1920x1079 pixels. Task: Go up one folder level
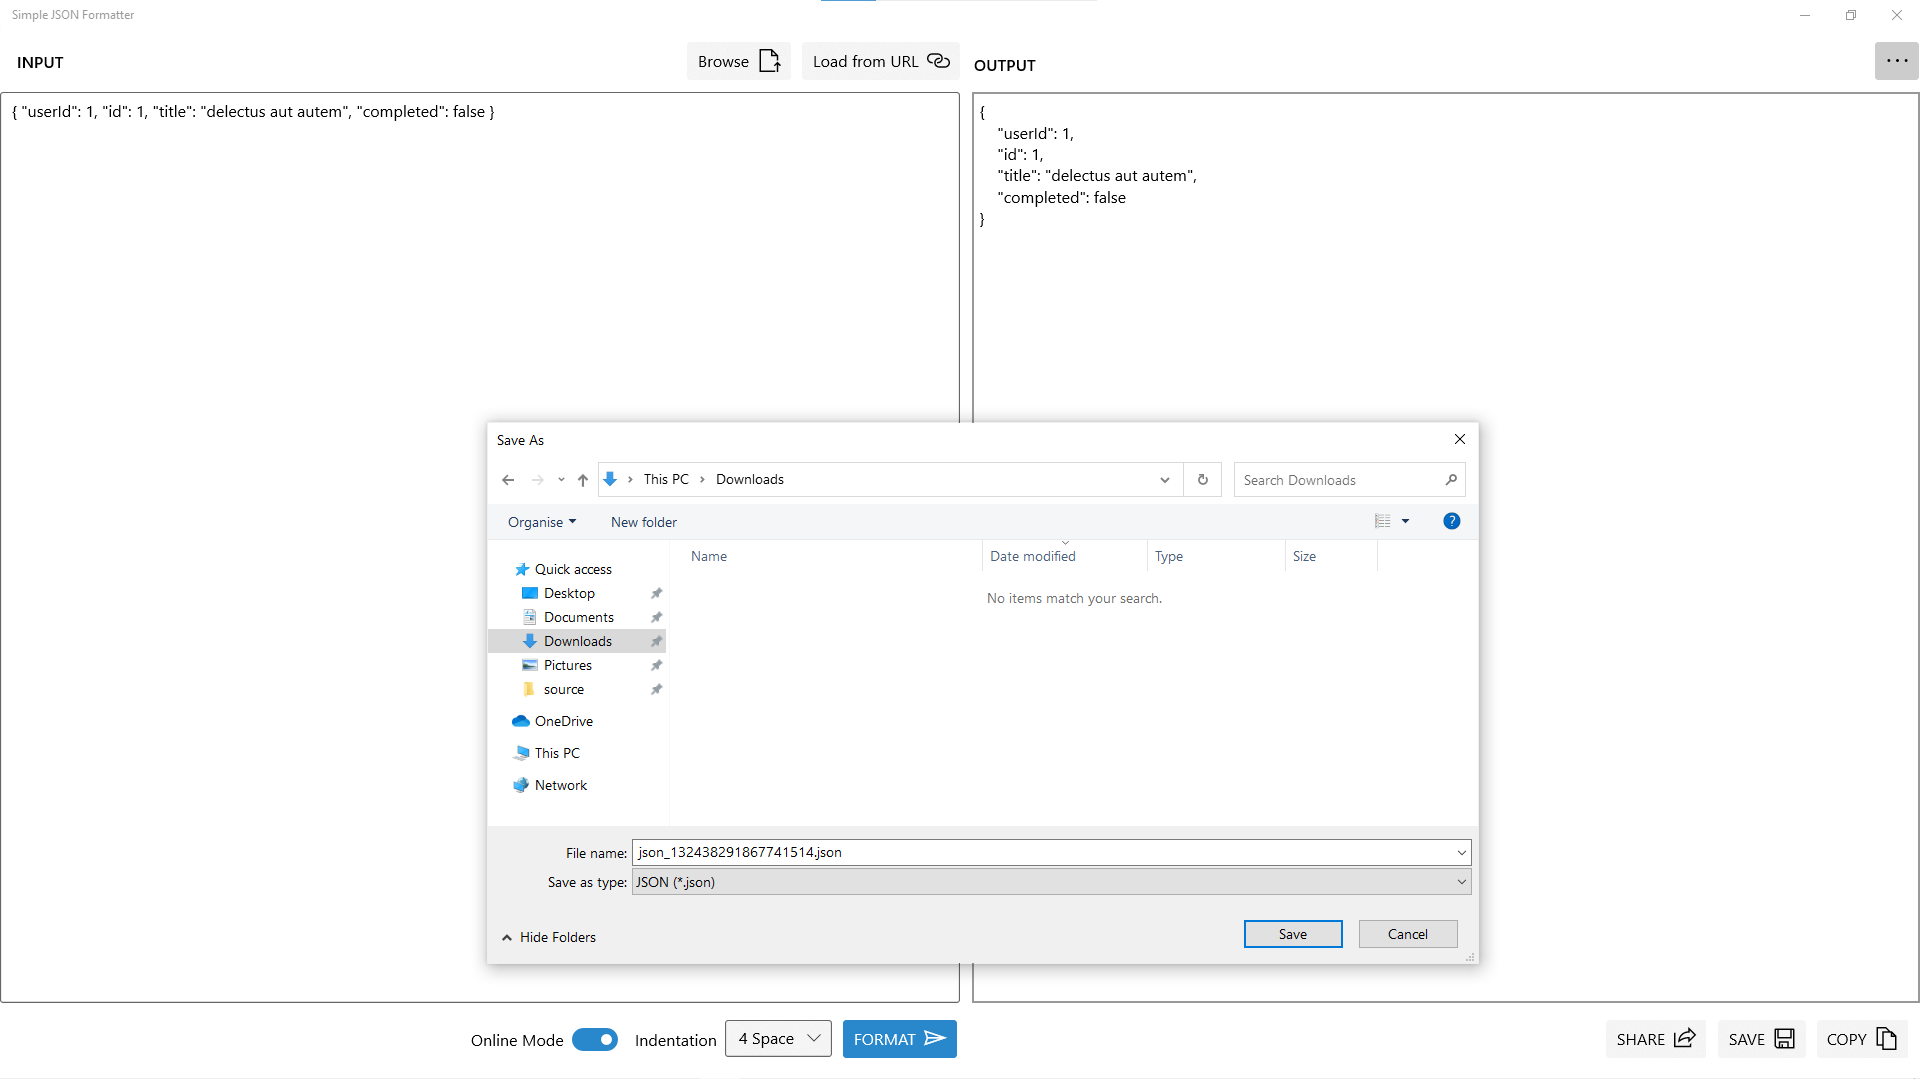(x=583, y=480)
